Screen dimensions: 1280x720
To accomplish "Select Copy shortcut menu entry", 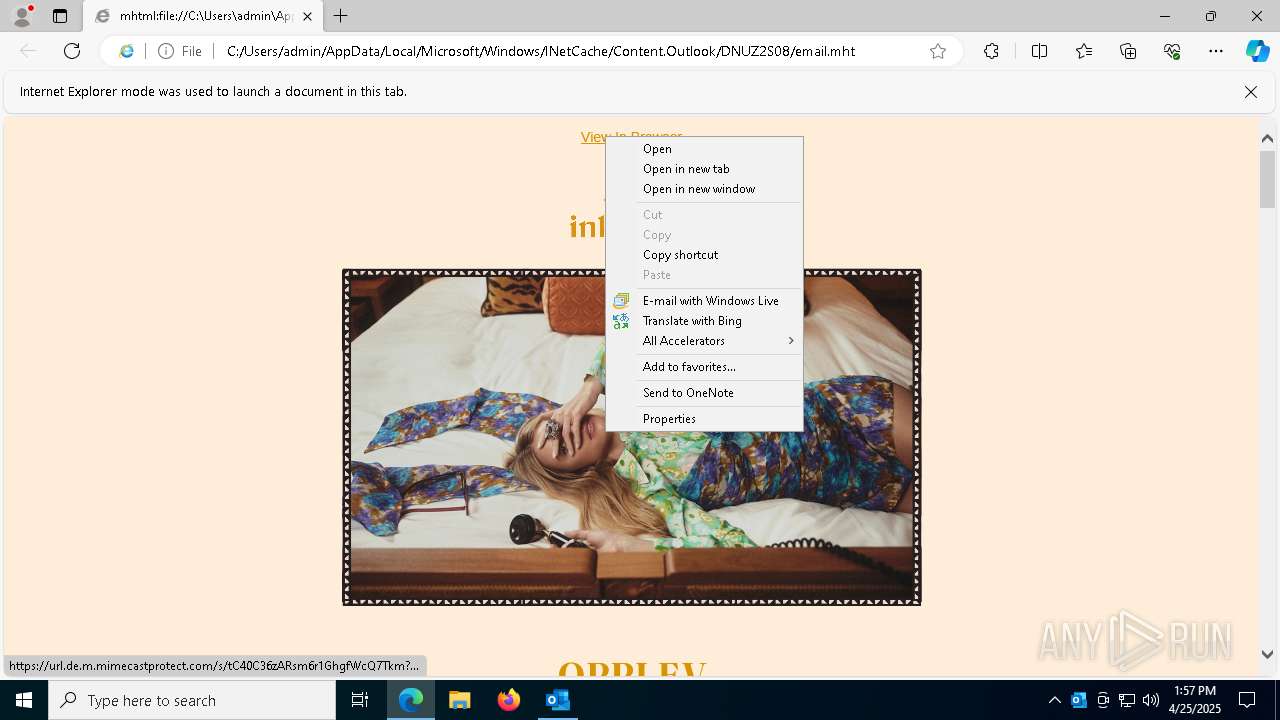I will click(x=704, y=255).
